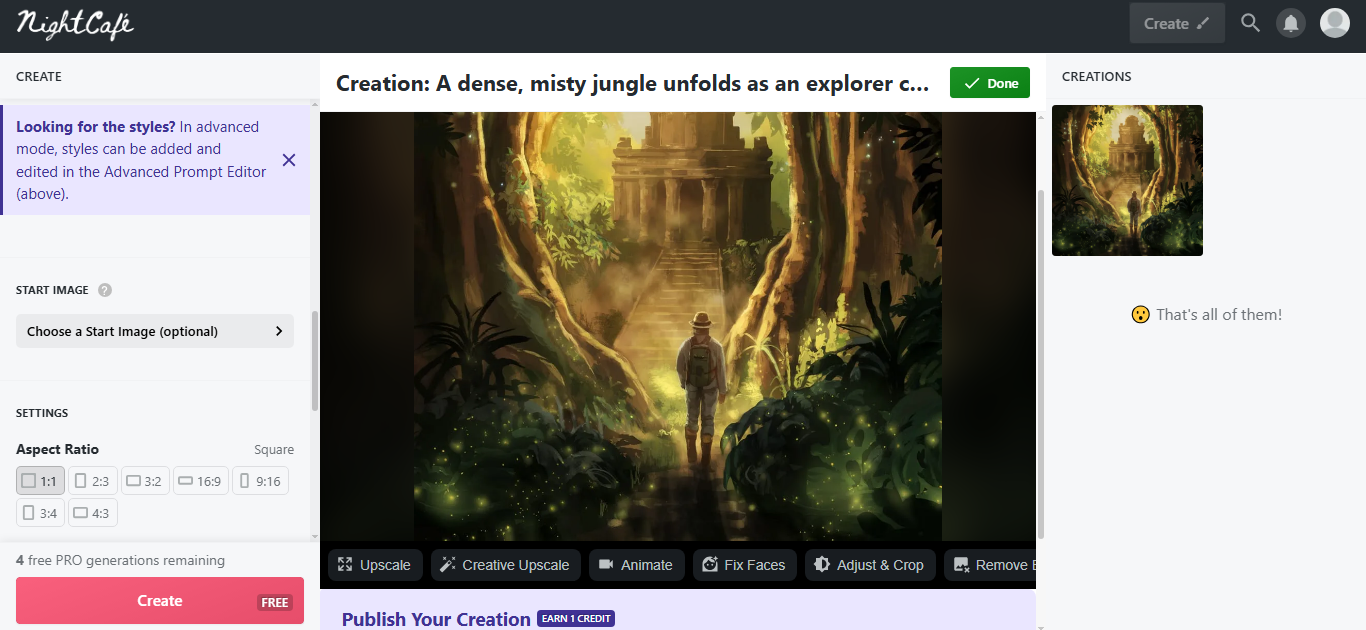This screenshot has width=1366, height=630.
Task: Open the Creative Upscale tool
Action: click(x=505, y=565)
